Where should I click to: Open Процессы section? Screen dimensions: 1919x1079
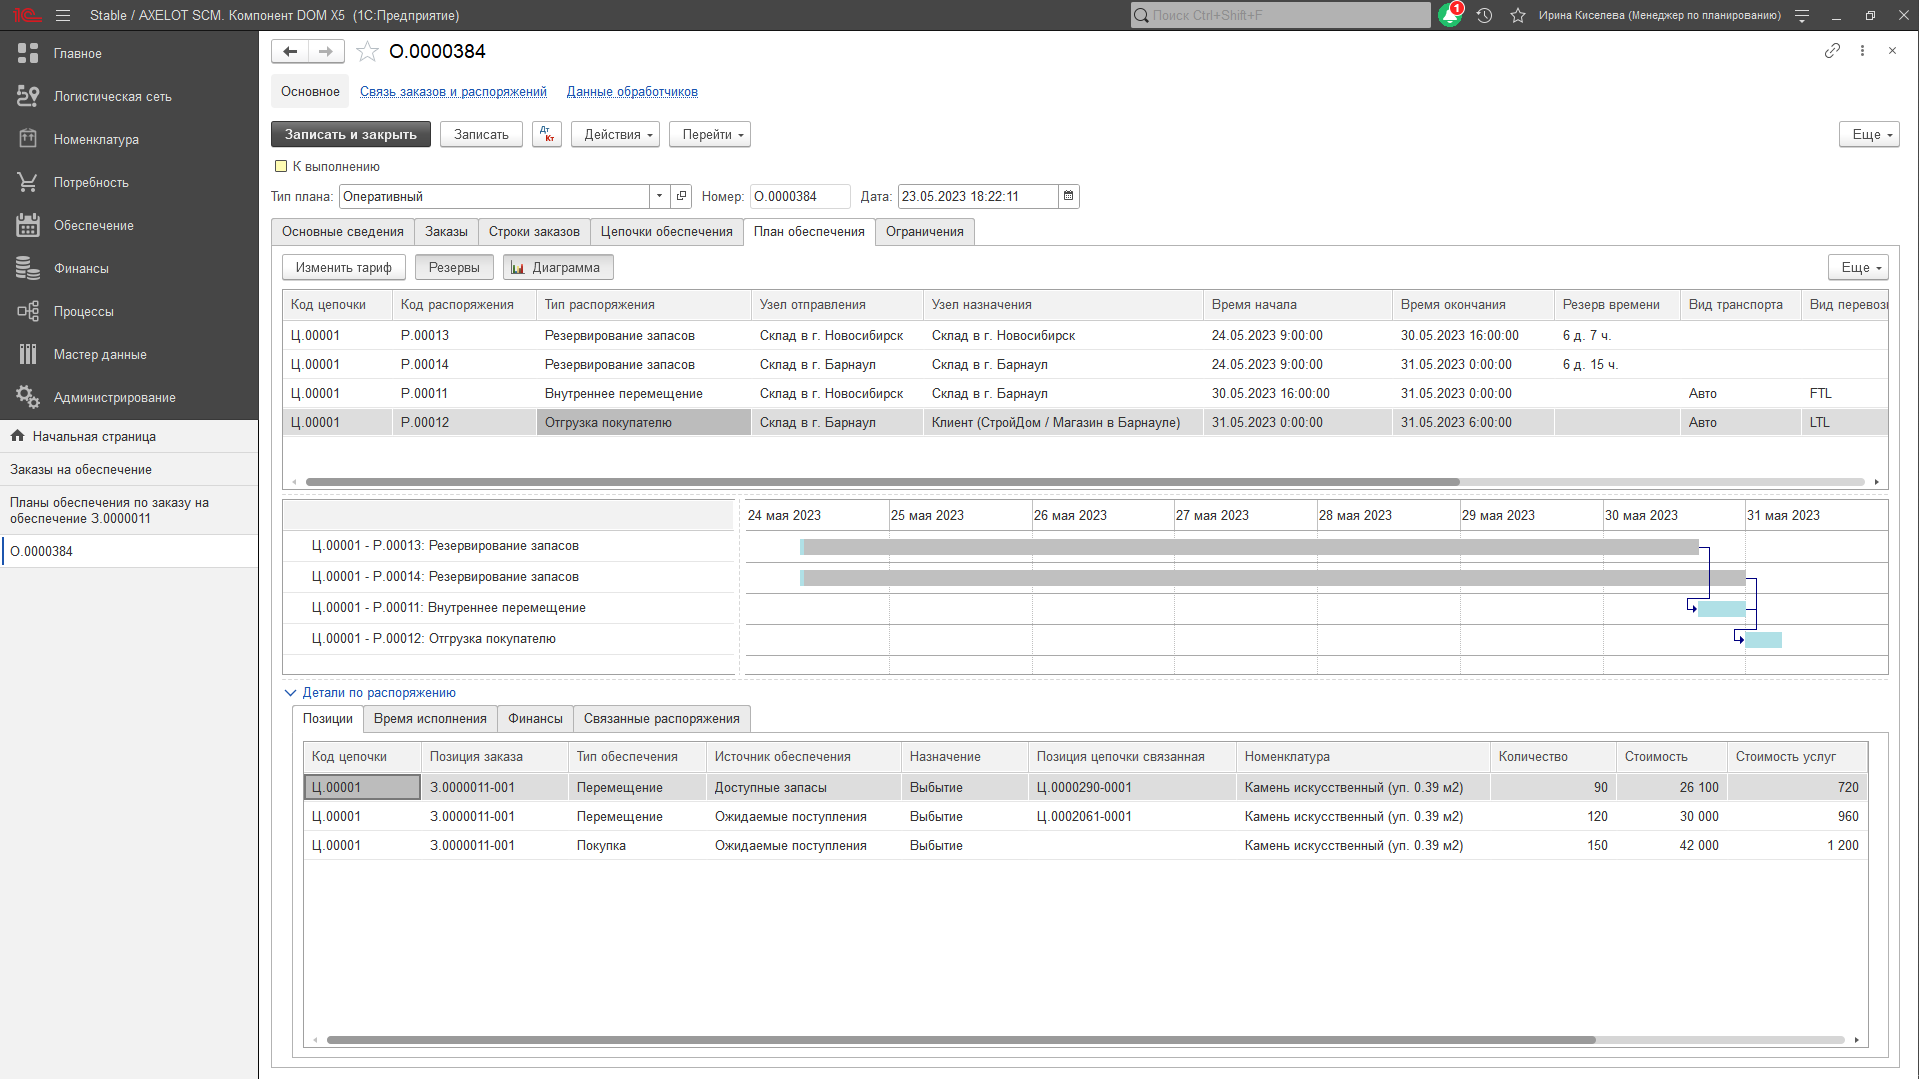coord(129,311)
